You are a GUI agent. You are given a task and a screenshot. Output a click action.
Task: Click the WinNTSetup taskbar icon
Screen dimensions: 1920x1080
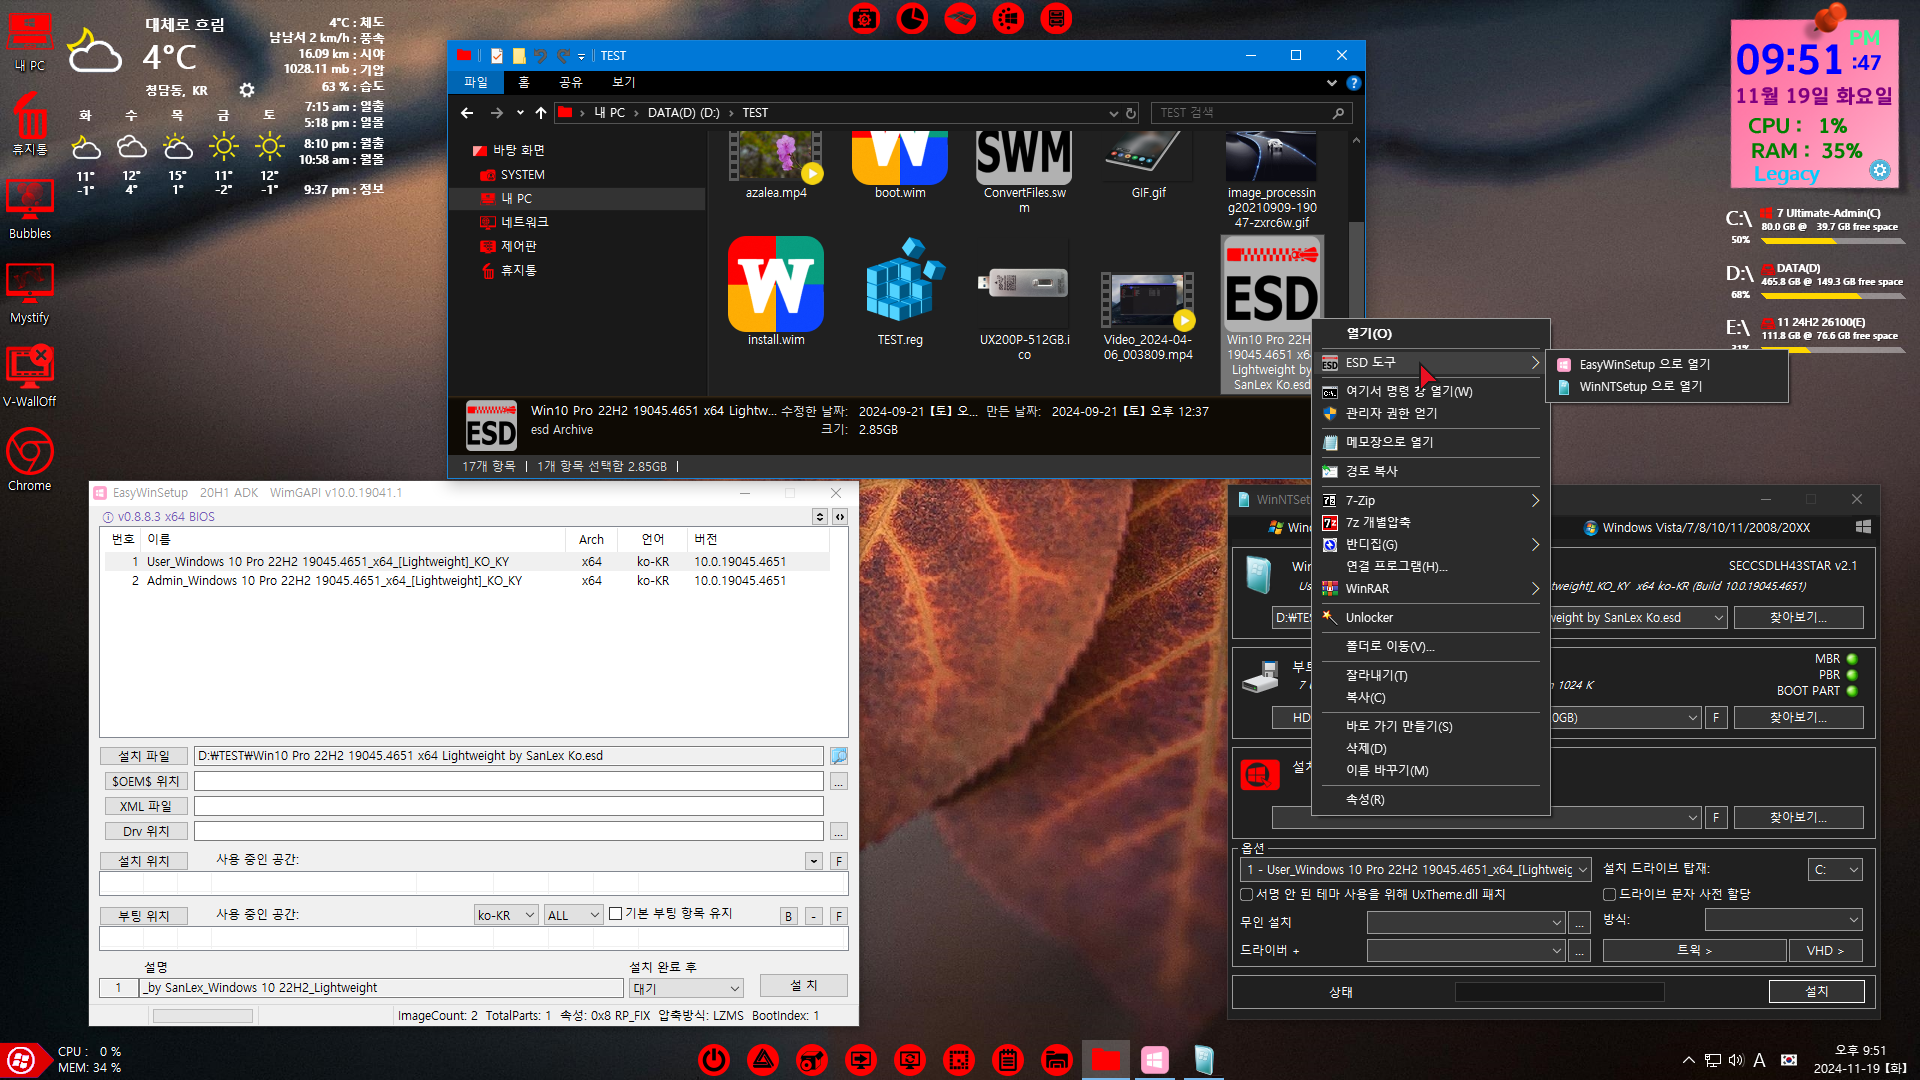coord(1203,1059)
